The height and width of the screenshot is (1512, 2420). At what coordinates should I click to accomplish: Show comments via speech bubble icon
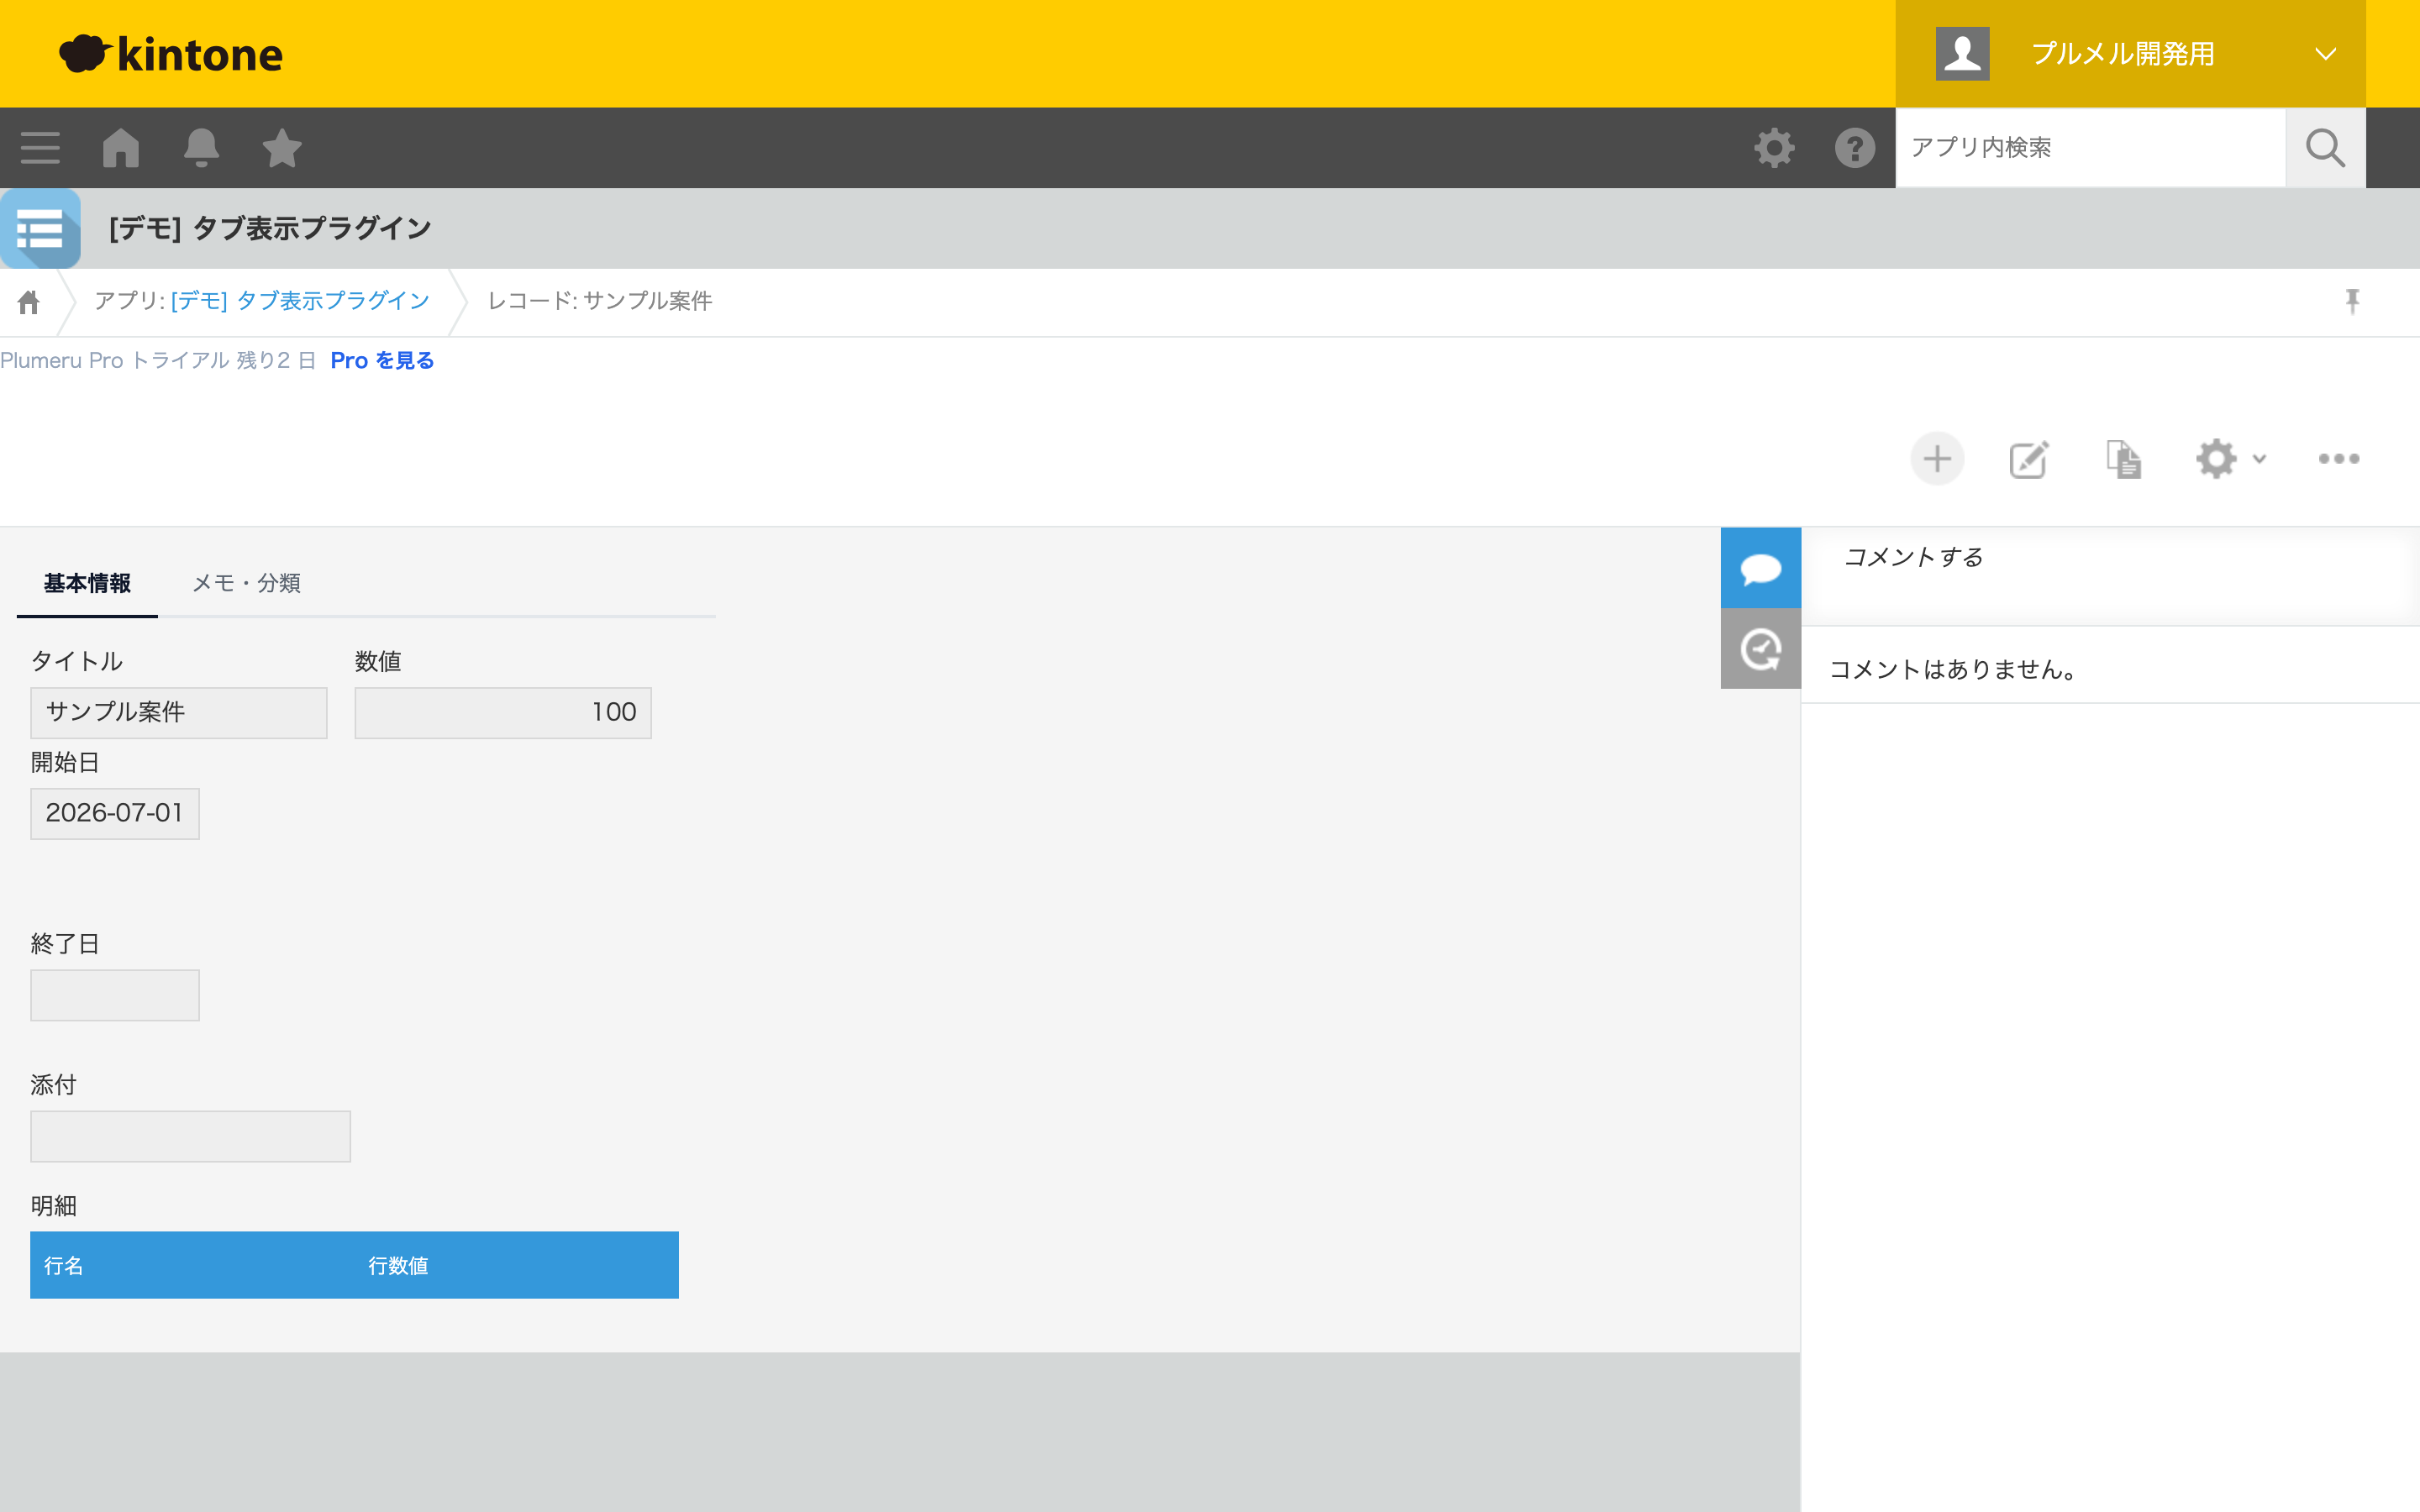pos(1760,568)
